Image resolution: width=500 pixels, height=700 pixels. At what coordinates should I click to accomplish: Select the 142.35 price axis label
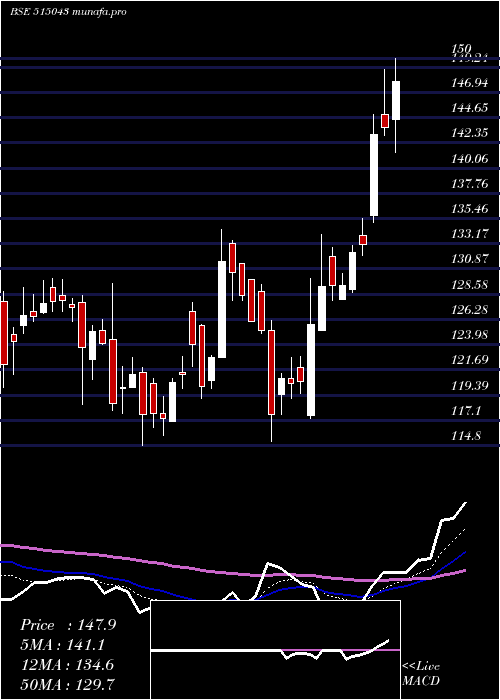point(470,133)
